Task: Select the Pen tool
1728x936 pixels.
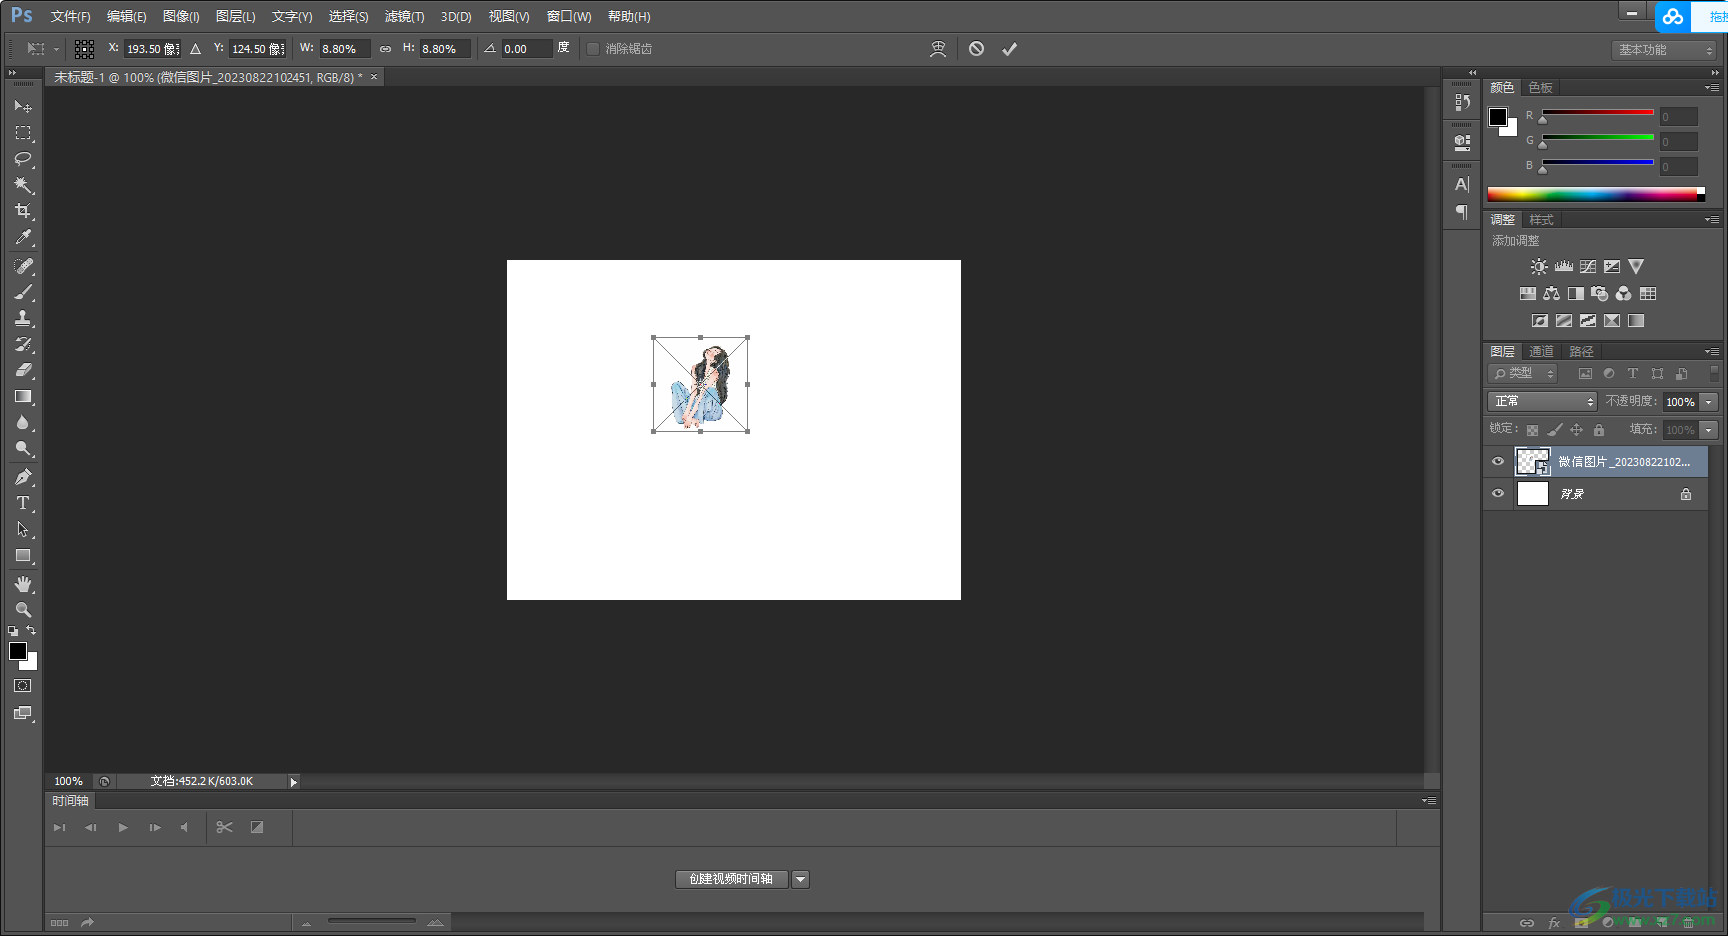Action: point(23,477)
